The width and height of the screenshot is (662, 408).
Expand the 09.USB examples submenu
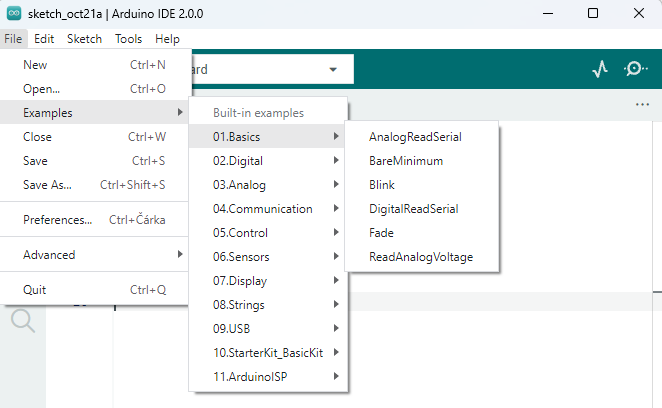coord(268,329)
